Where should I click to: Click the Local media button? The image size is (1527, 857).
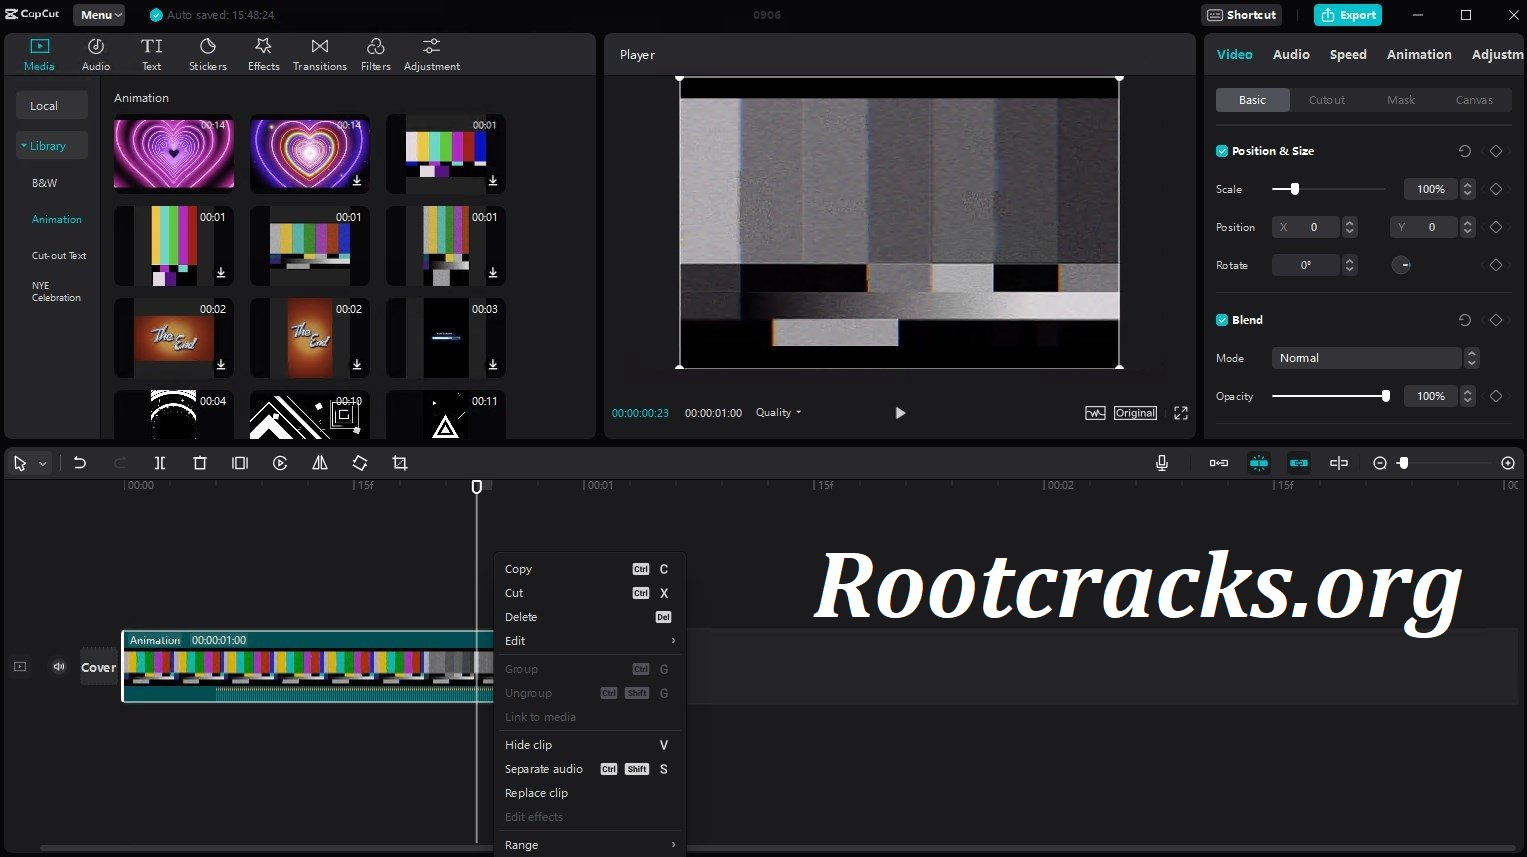click(x=52, y=106)
